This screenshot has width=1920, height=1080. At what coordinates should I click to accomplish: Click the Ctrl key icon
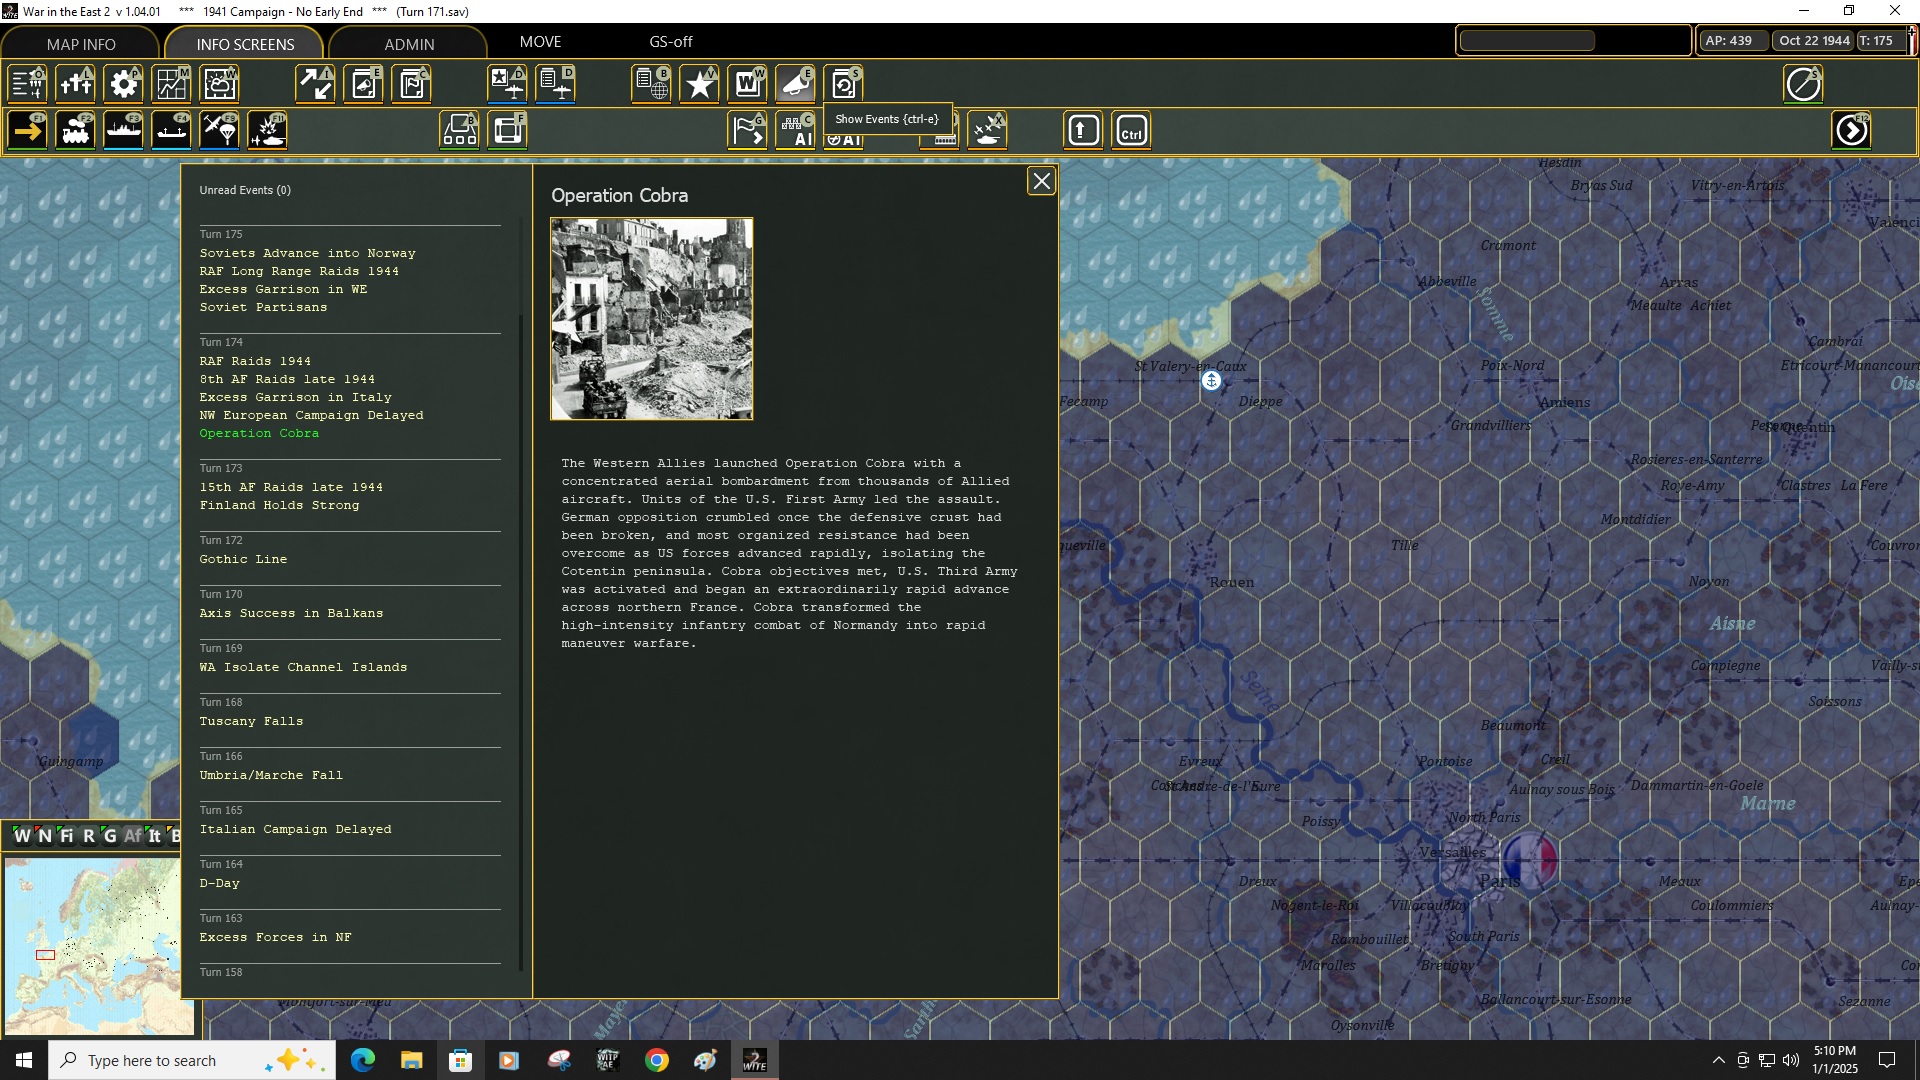1132,130
